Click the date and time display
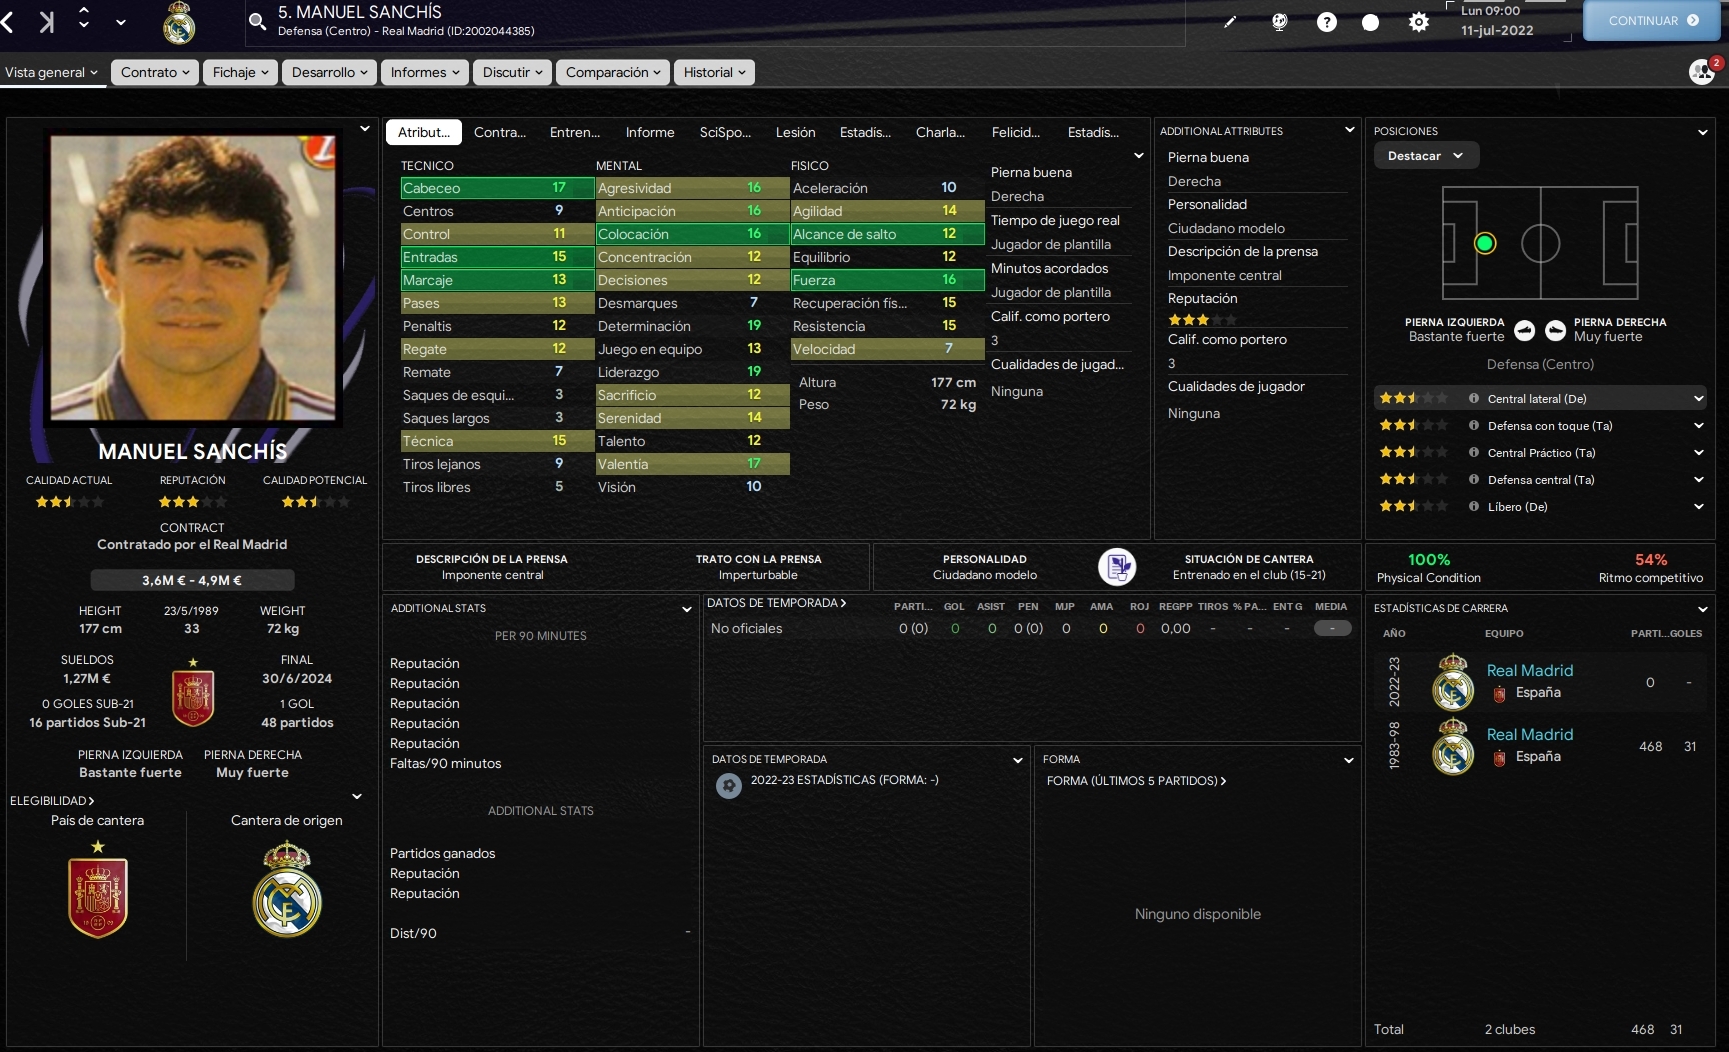This screenshot has width=1729, height=1052. pos(1497,21)
